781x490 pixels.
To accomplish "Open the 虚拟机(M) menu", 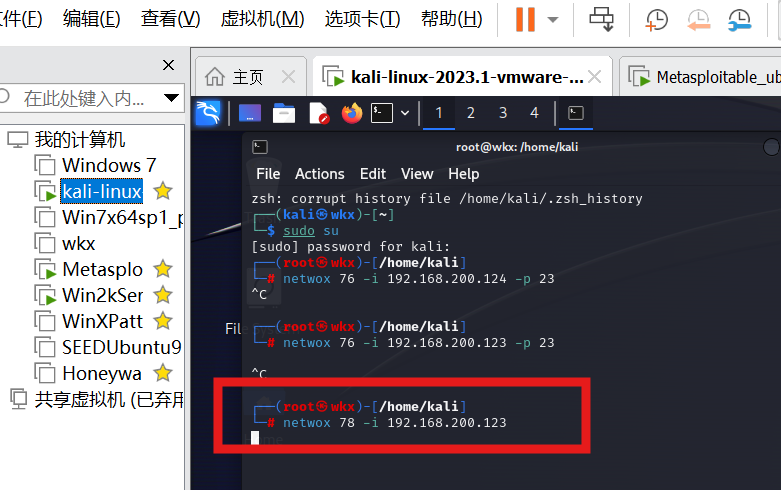I will 262,19.
